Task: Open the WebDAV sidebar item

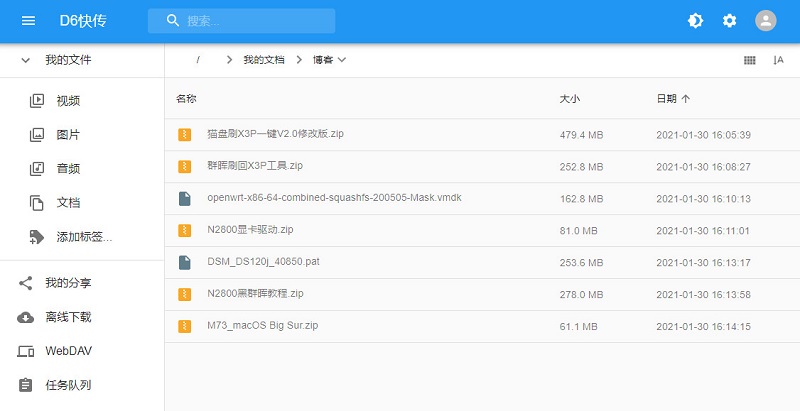Action: 70,351
